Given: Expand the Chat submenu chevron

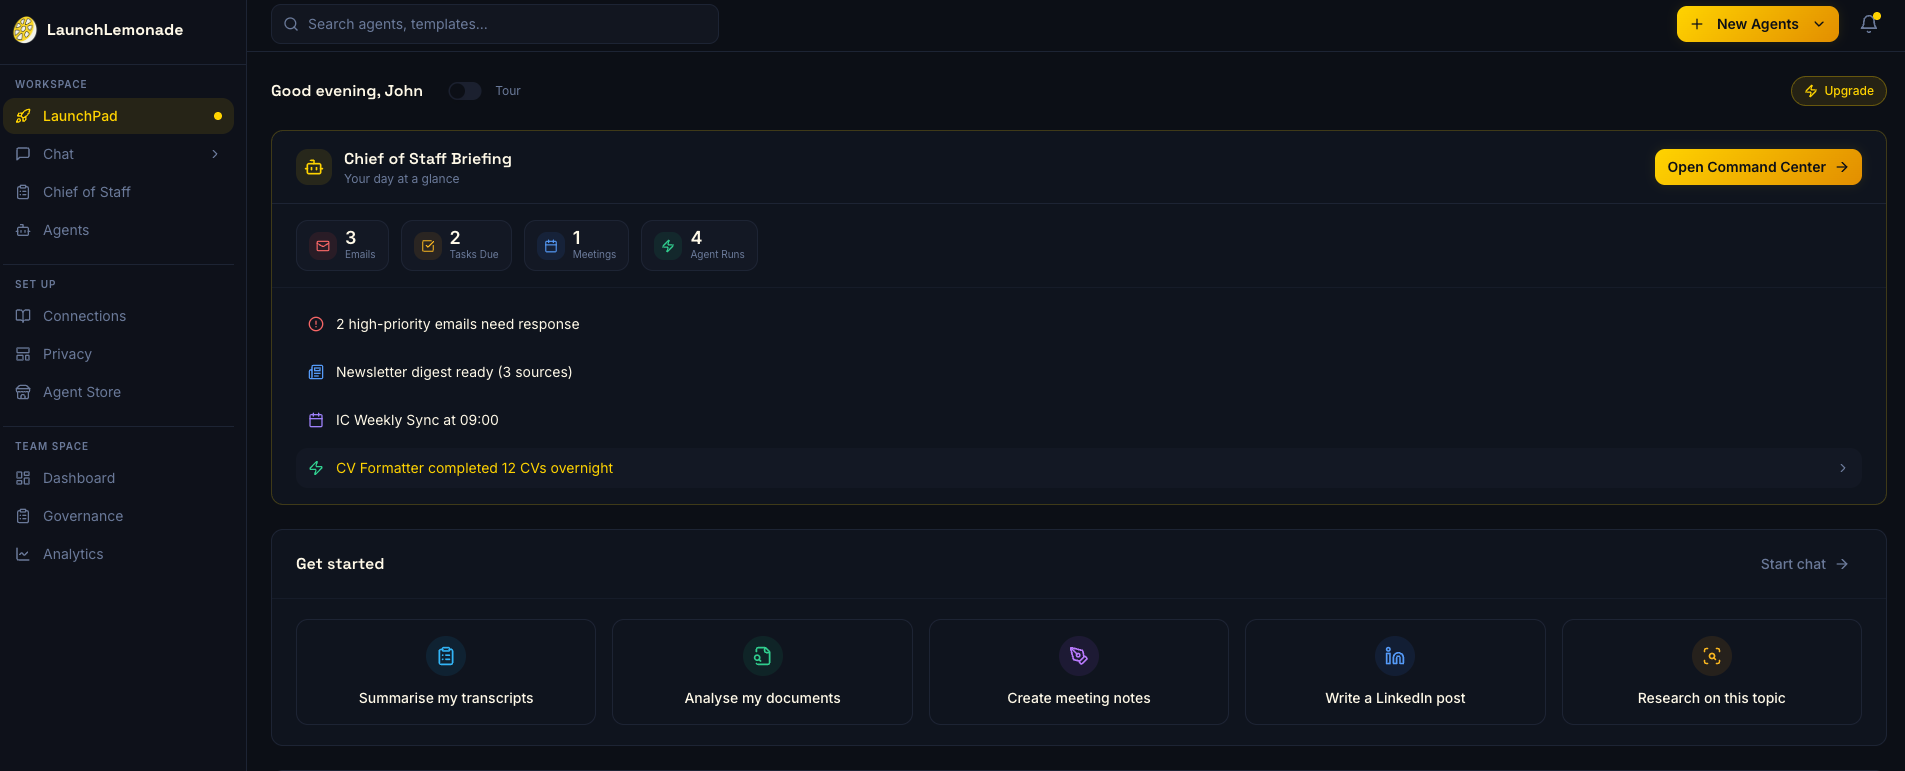Looking at the screenshot, I should (215, 154).
